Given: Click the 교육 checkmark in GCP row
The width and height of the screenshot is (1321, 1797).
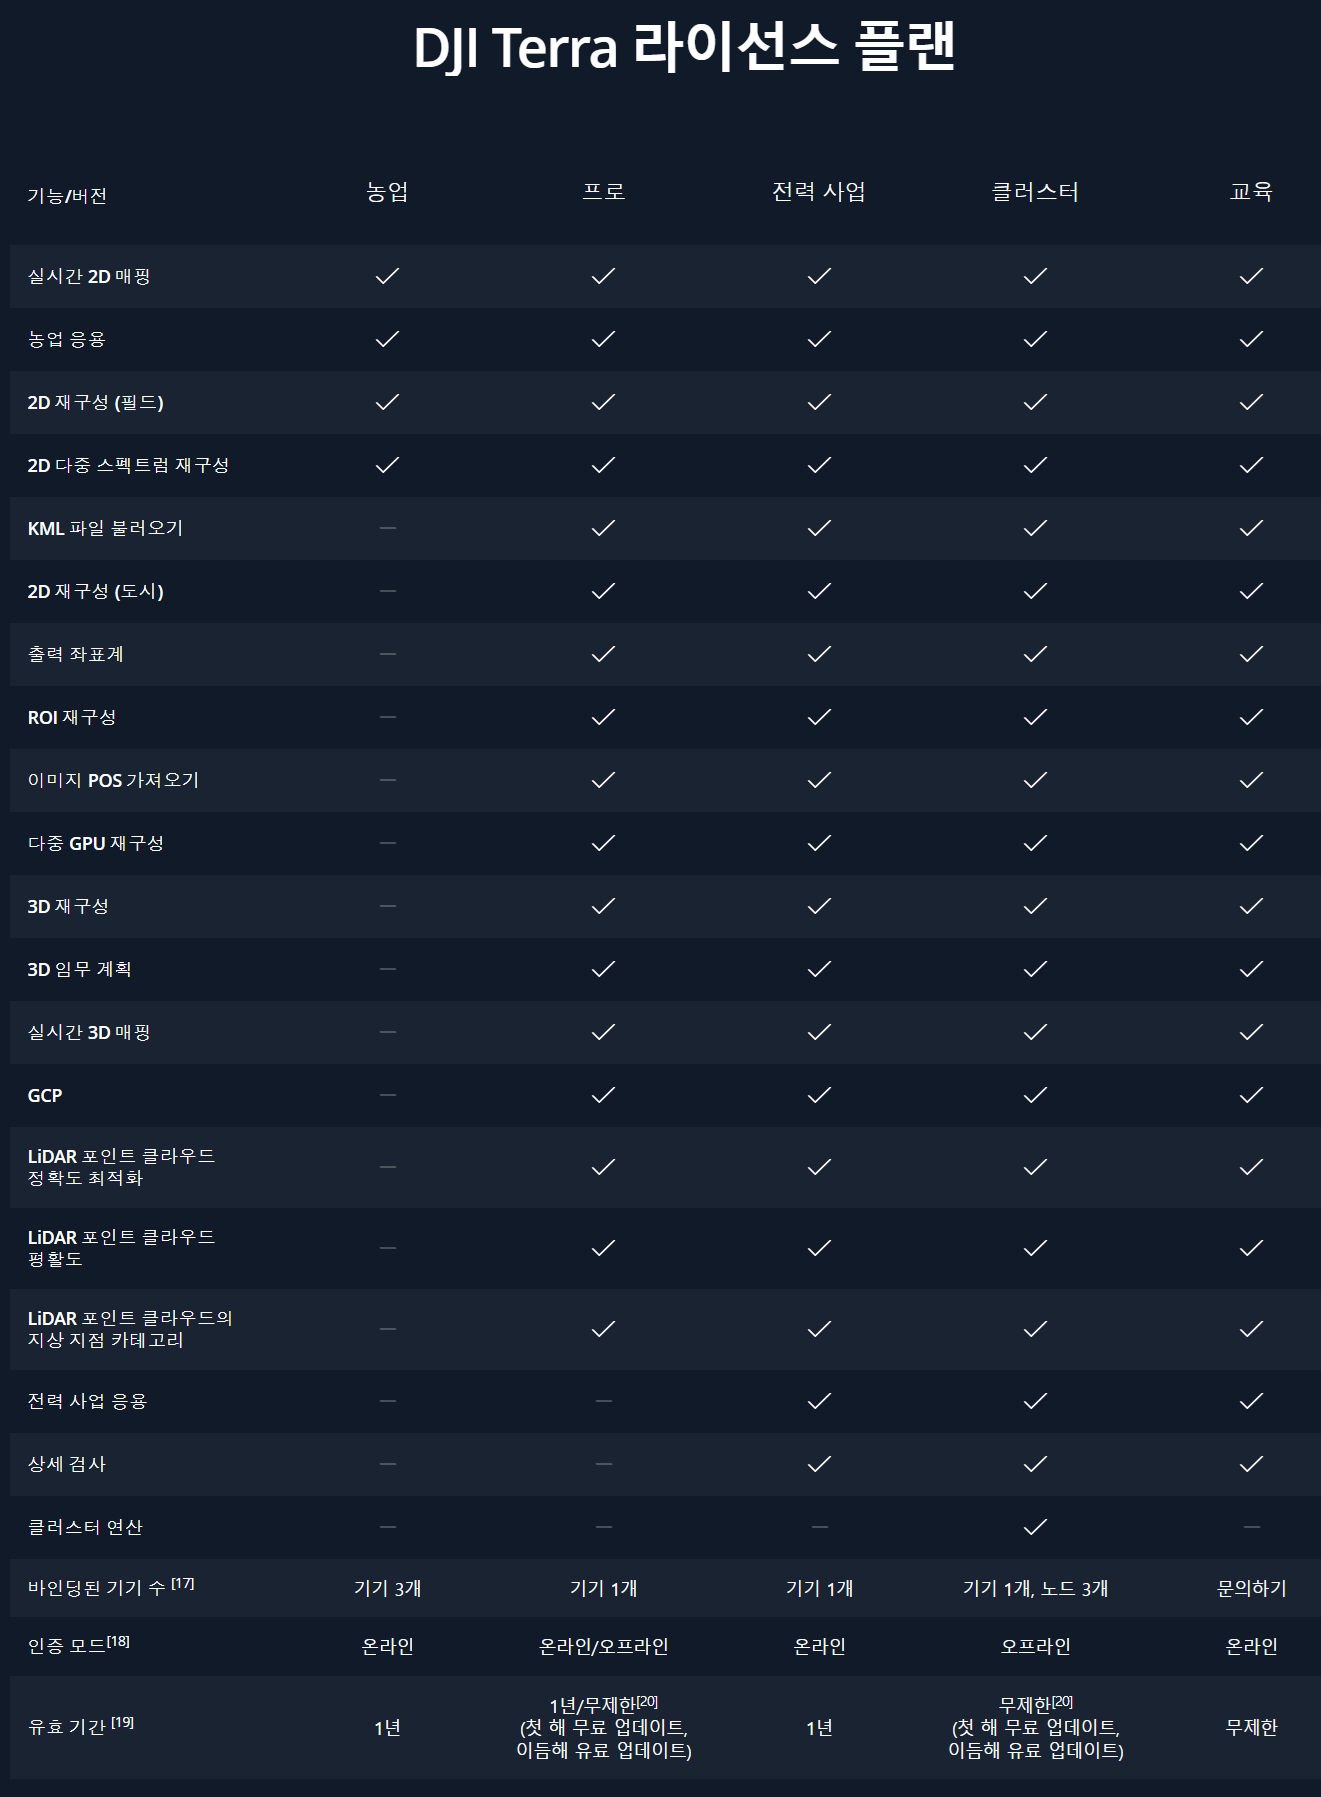Looking at the screenshot, I should click(x=1251, y=1095).
